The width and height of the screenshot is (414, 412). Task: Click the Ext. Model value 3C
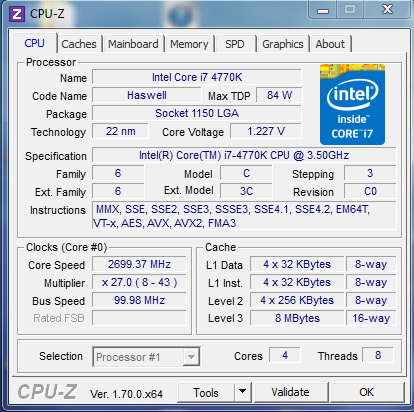click(x=246, y=191)
